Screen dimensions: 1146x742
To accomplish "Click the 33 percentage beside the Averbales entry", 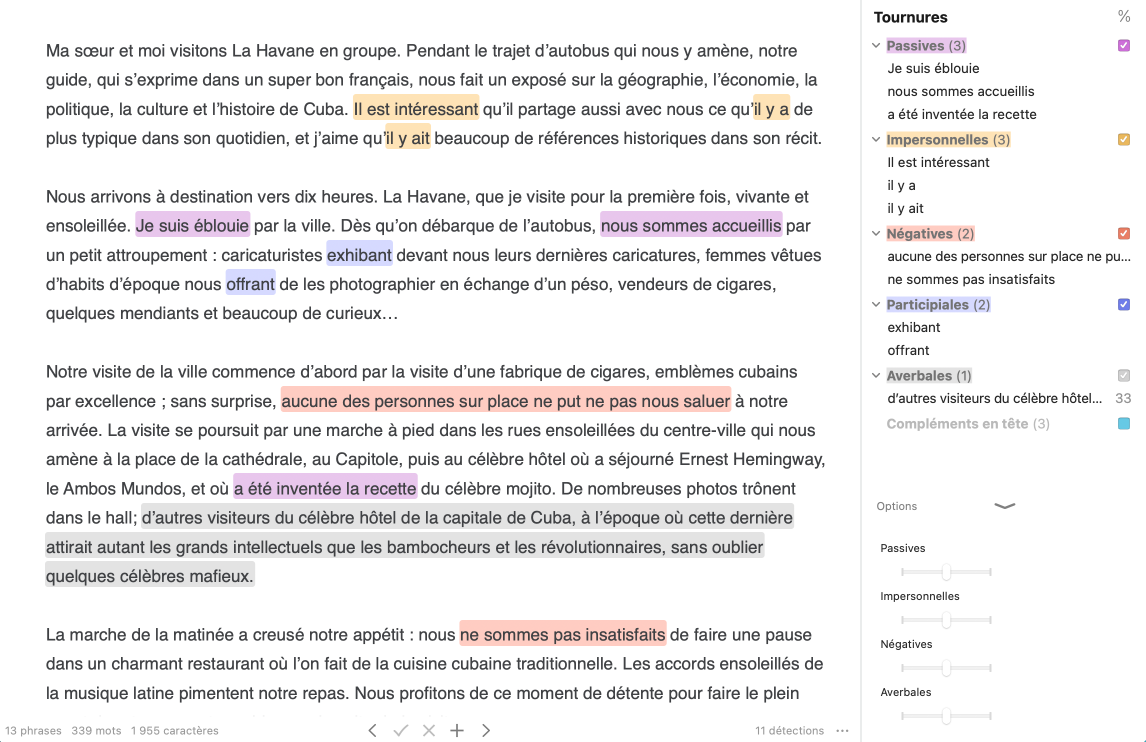I will click(x=1123, y=398).
